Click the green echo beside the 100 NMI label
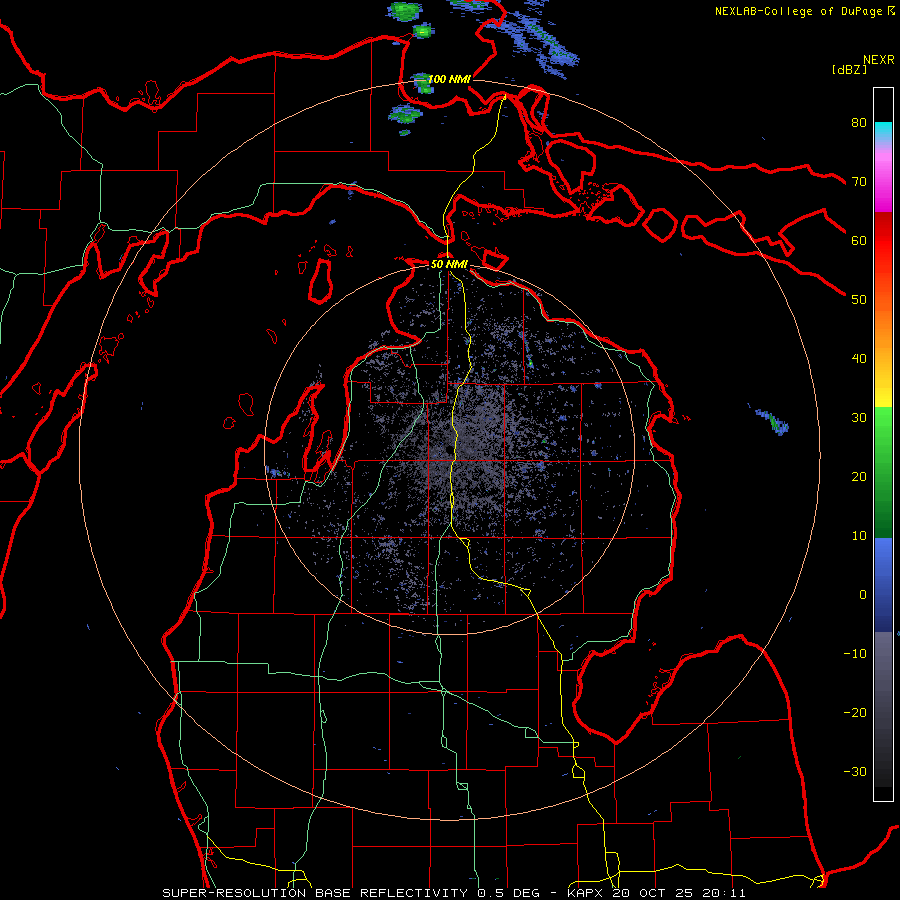 tap(423, 84)
